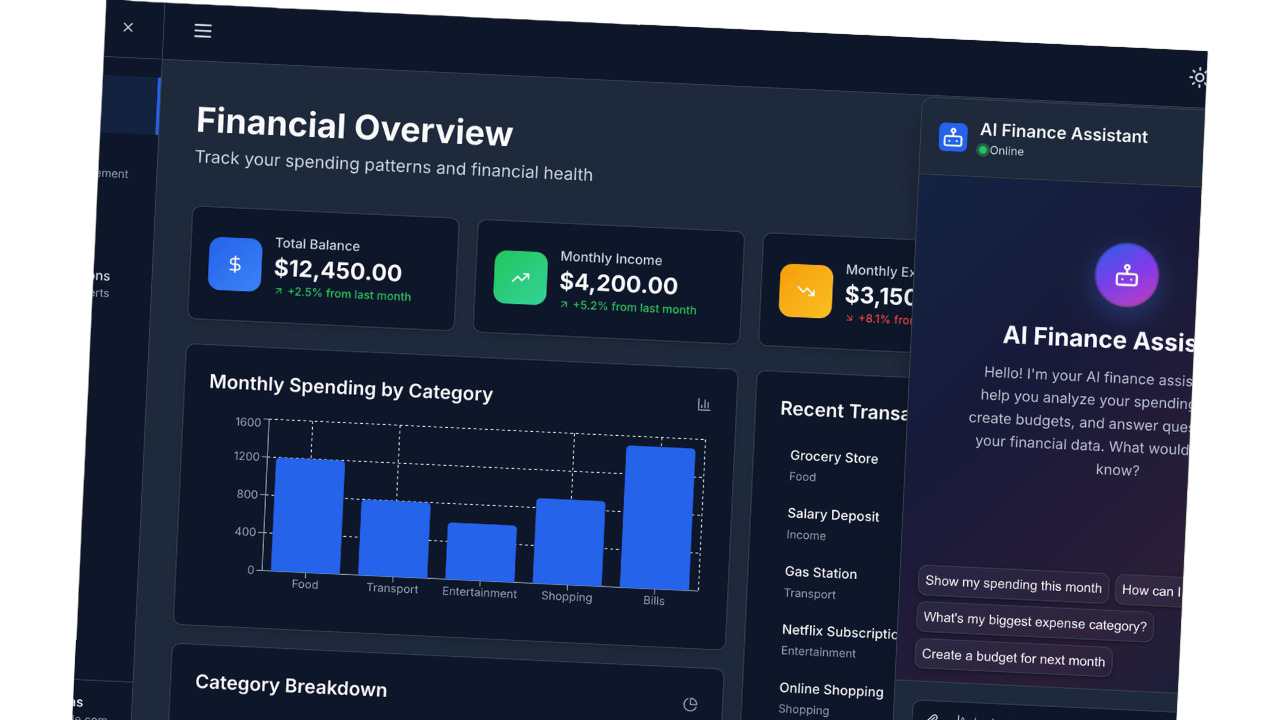Toggle the light theme with the sun icon
The image size is (1280, 720).
coord(1198,77)
